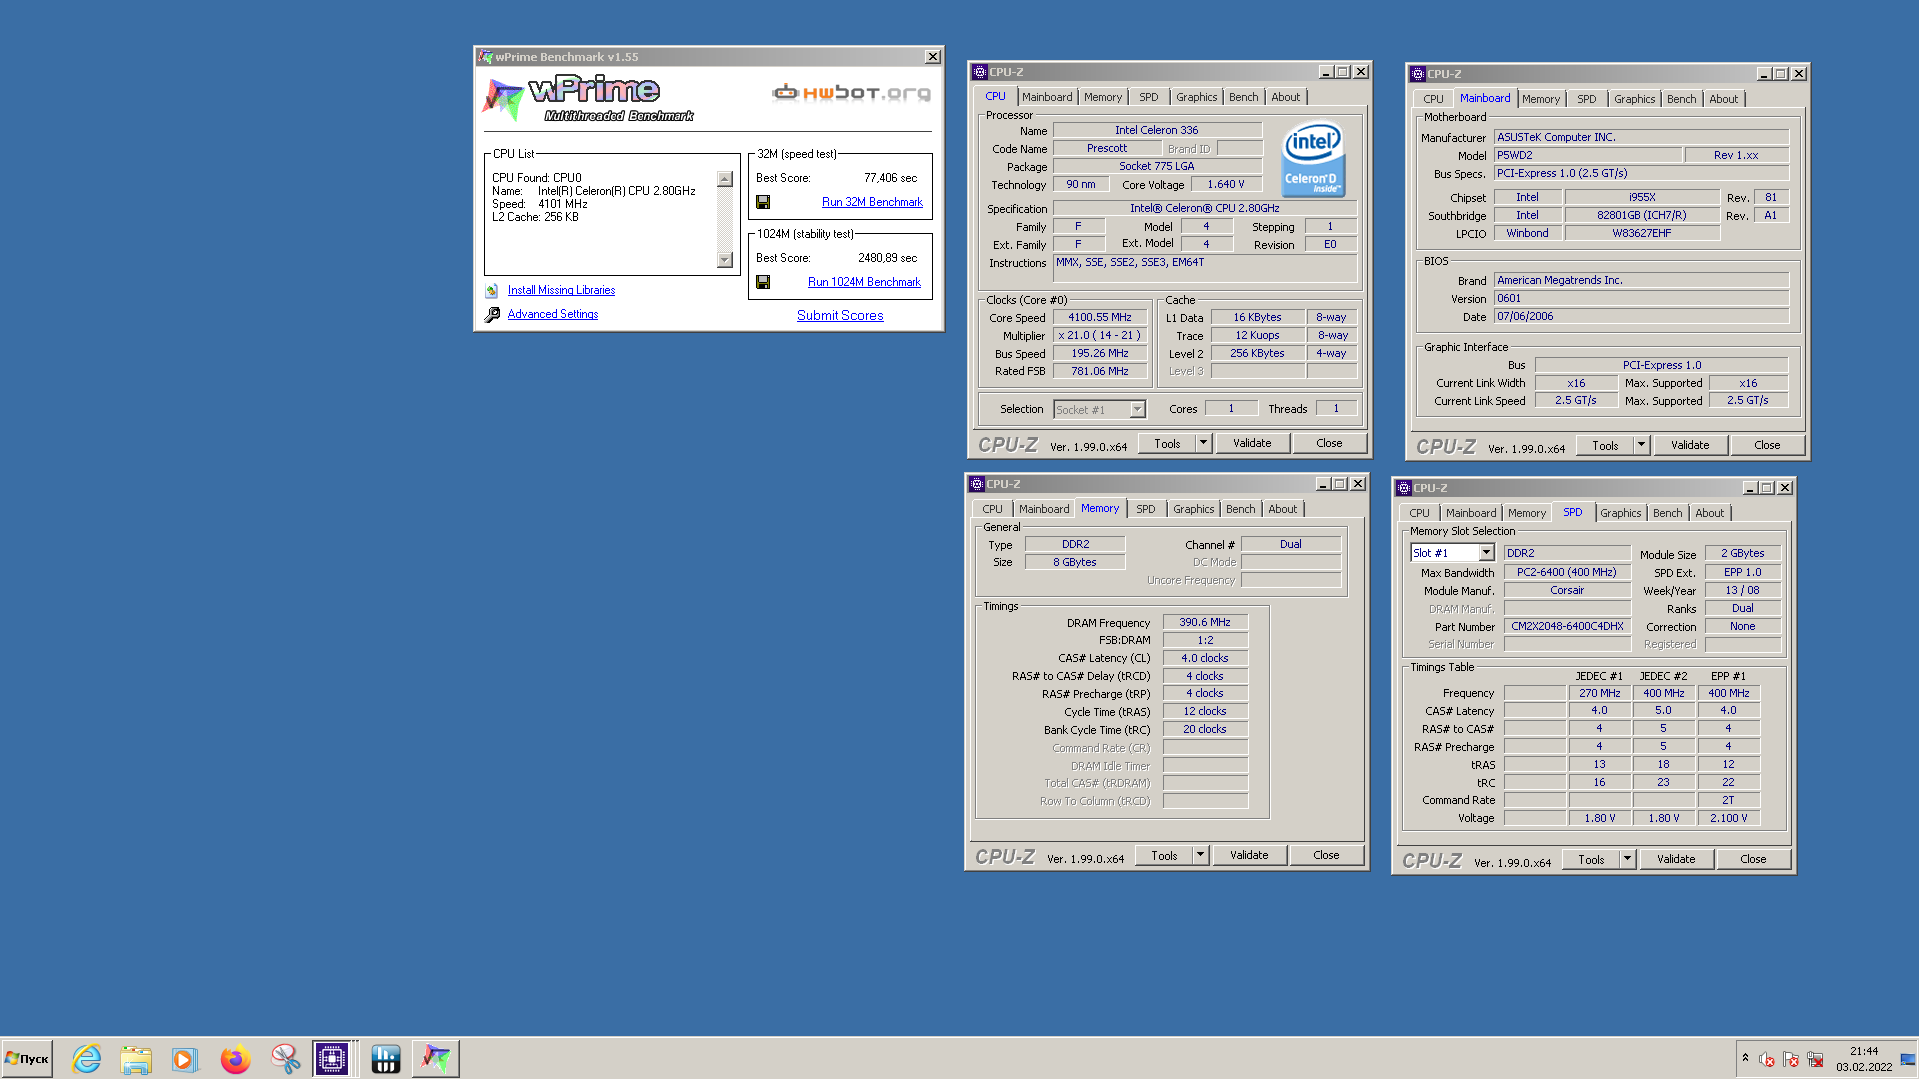Open Tools dropdown arrow in Memory tab window
The height and width of the screenshot is (1079, 1919).
(x=1200, y=855)
